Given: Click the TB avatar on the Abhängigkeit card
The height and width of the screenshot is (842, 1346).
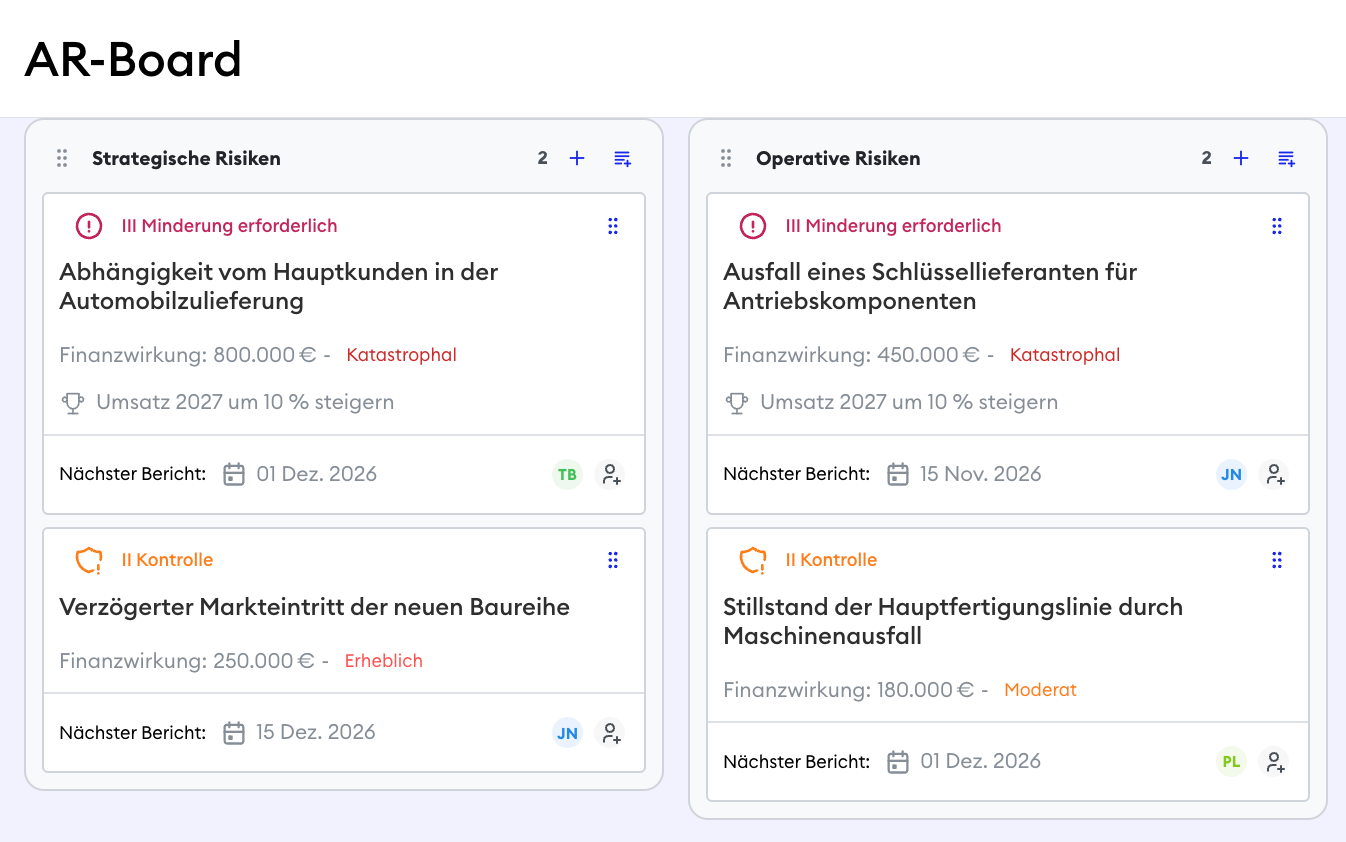Looking at the screenshot, I should 567,474.
